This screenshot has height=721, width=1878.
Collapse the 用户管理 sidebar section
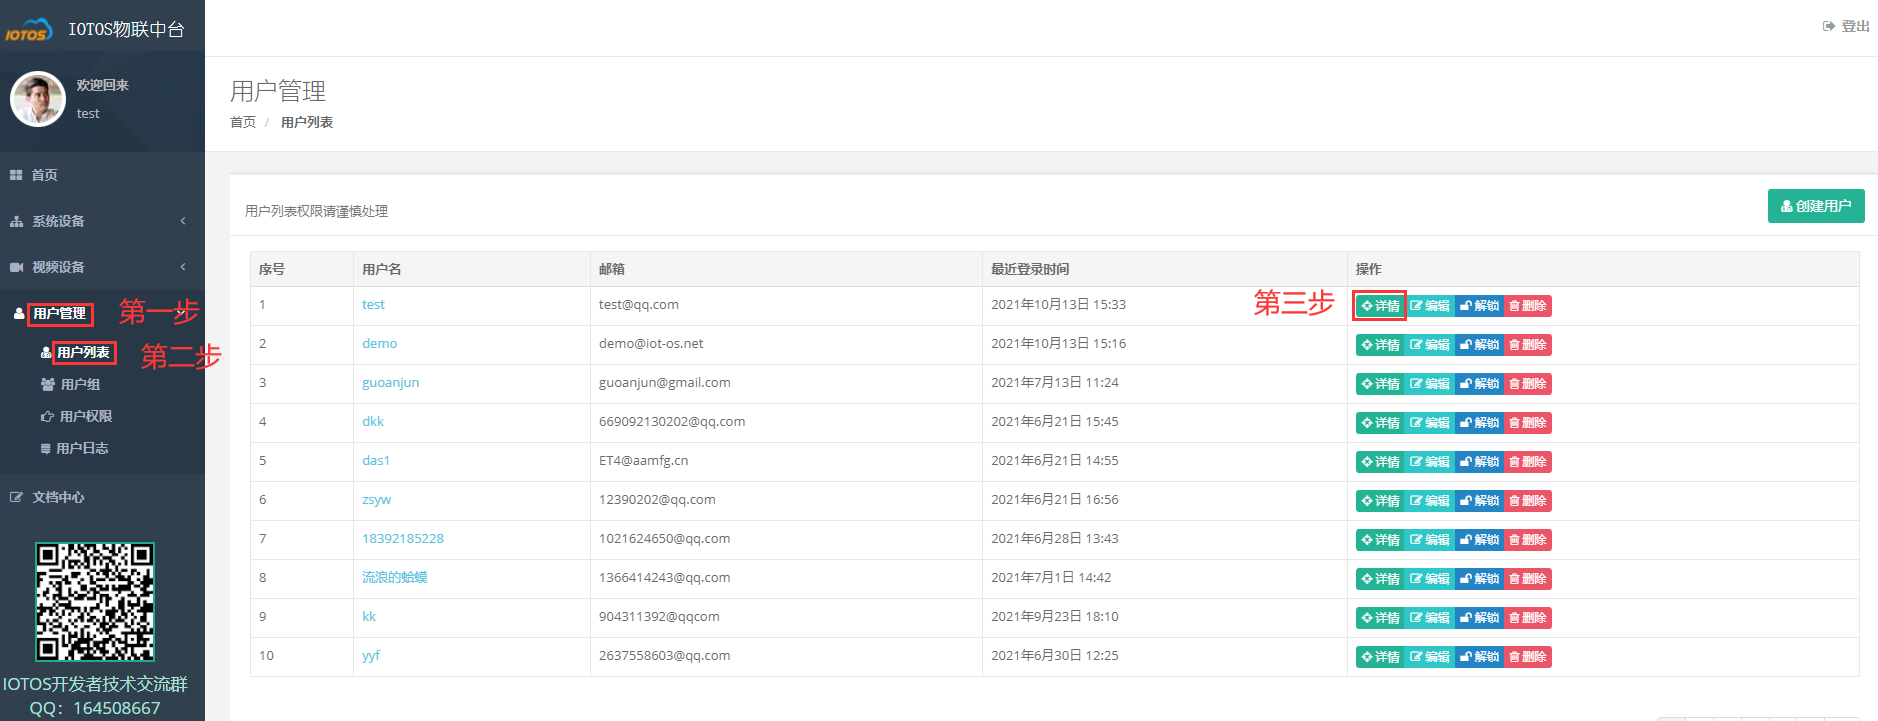coord(59,314)
